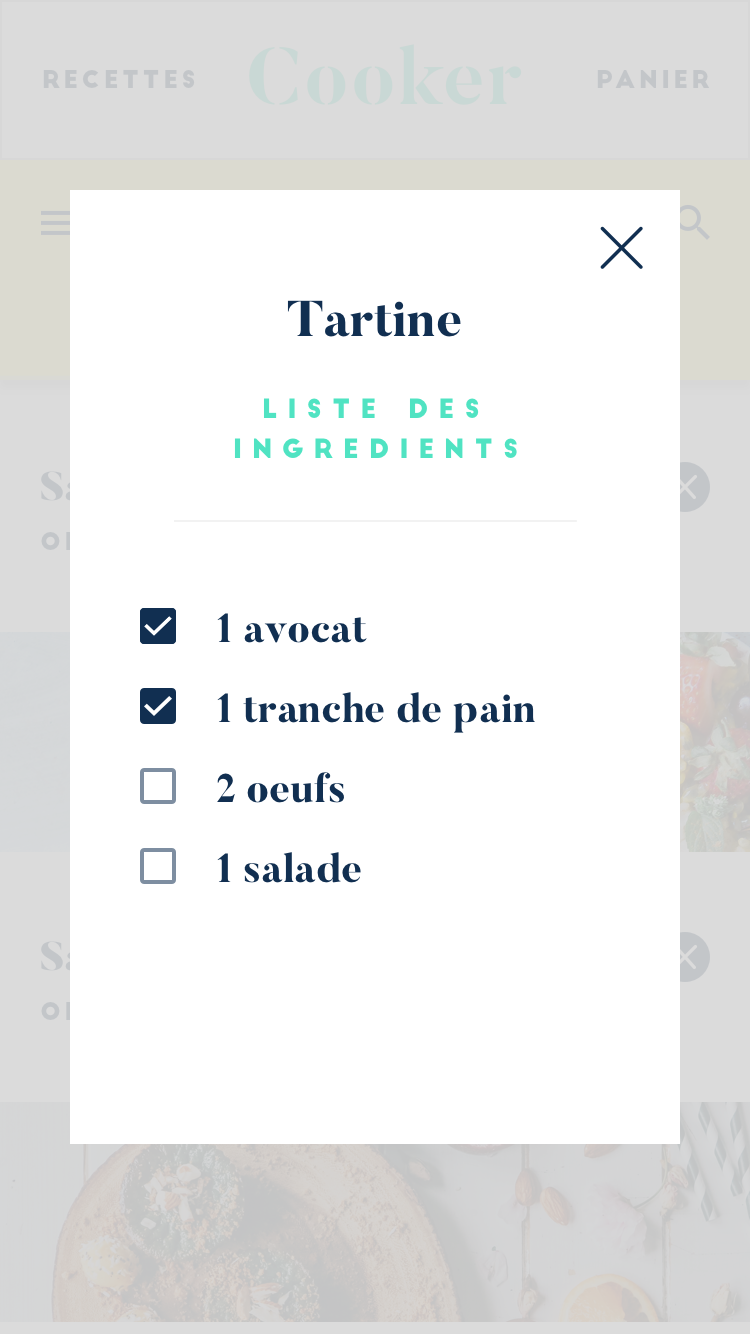Click the "Liste des ingredients" heading
Image resolution: width=750 pixels, height=1334 pixels.
tap(376, 428)
